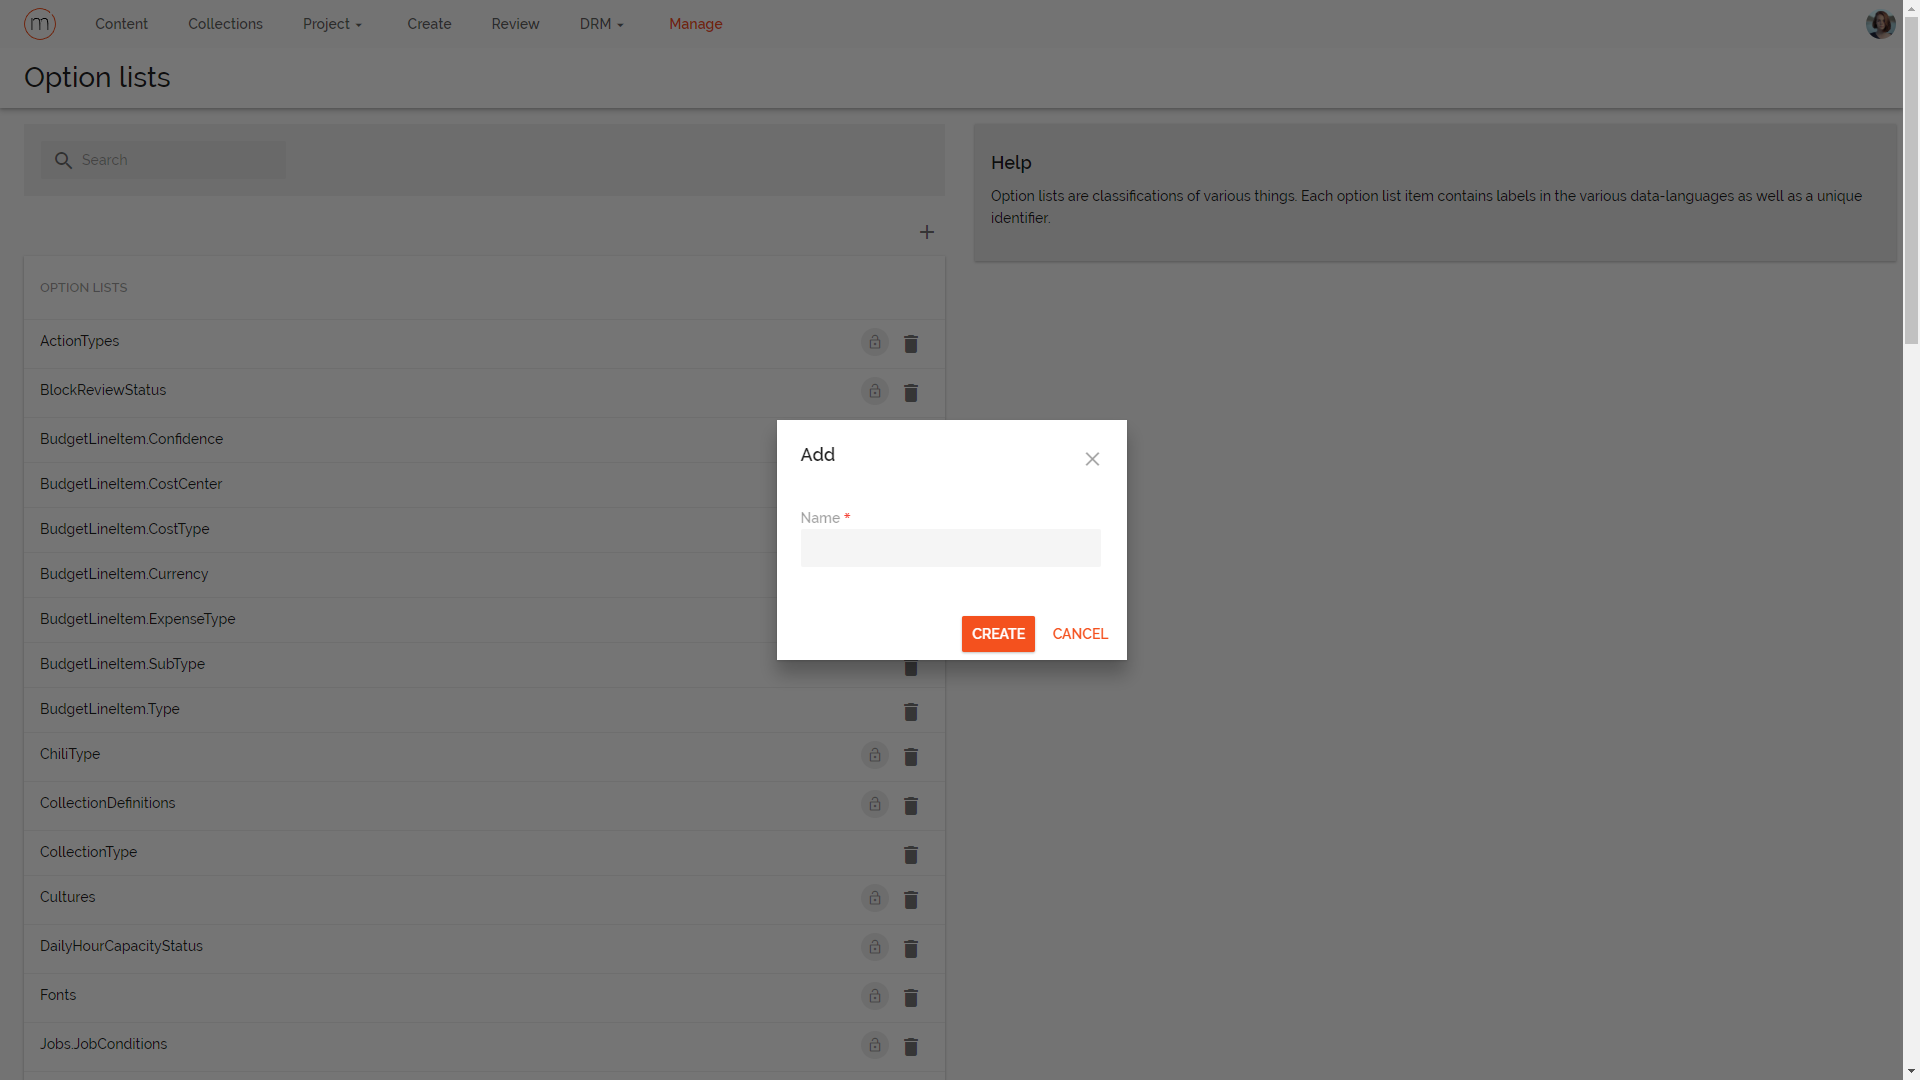Open the CollectionType option list
This screenshot has width=1920, height=1080.
point(88,852)
